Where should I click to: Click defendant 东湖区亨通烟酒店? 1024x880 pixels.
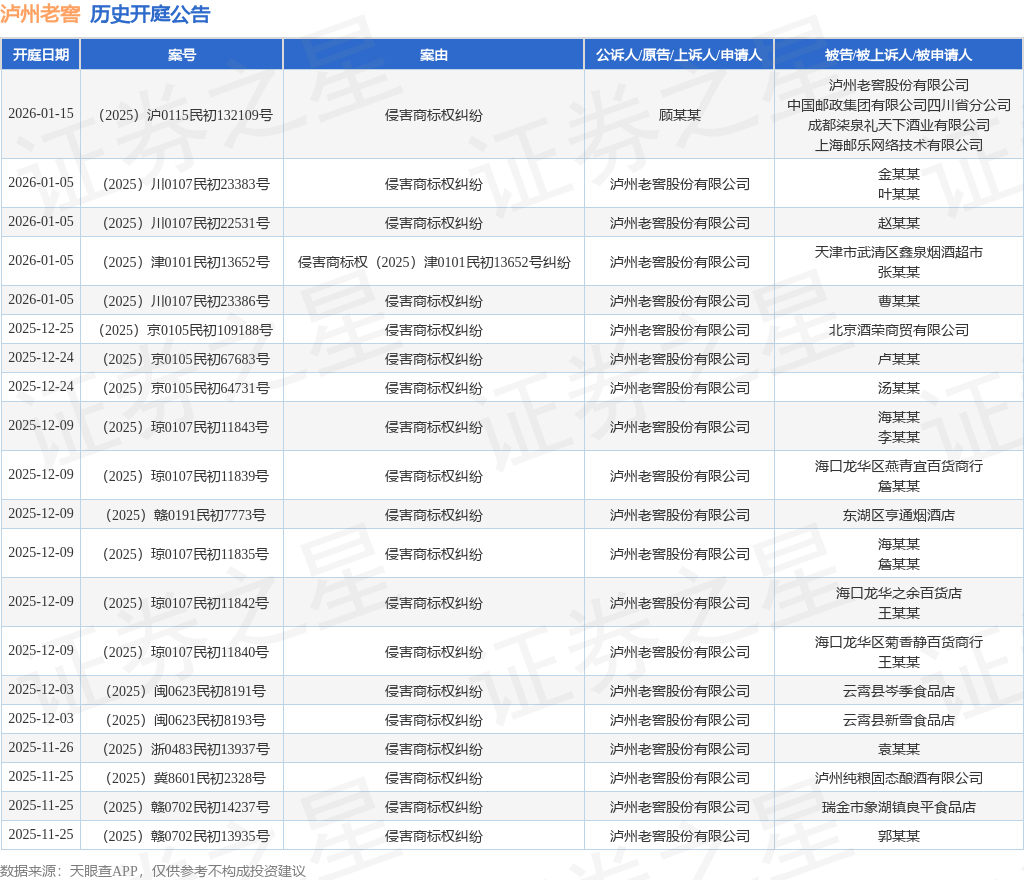click(x=899, y=515)
